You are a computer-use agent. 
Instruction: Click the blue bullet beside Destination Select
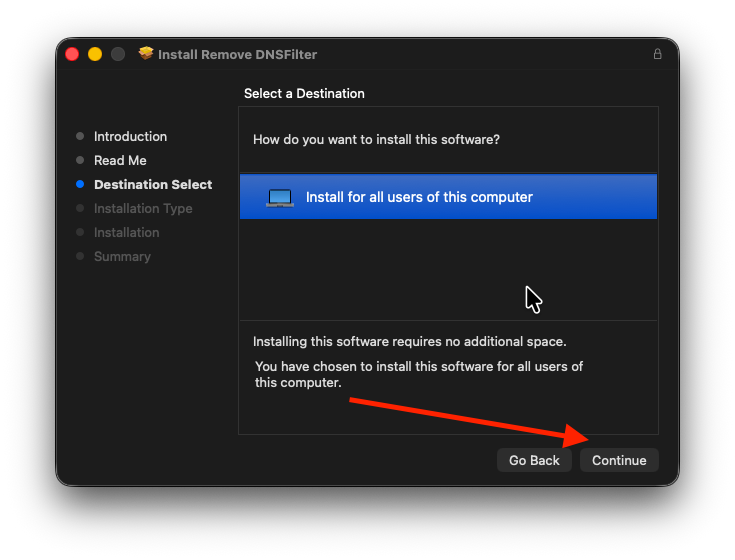[80, 184]
